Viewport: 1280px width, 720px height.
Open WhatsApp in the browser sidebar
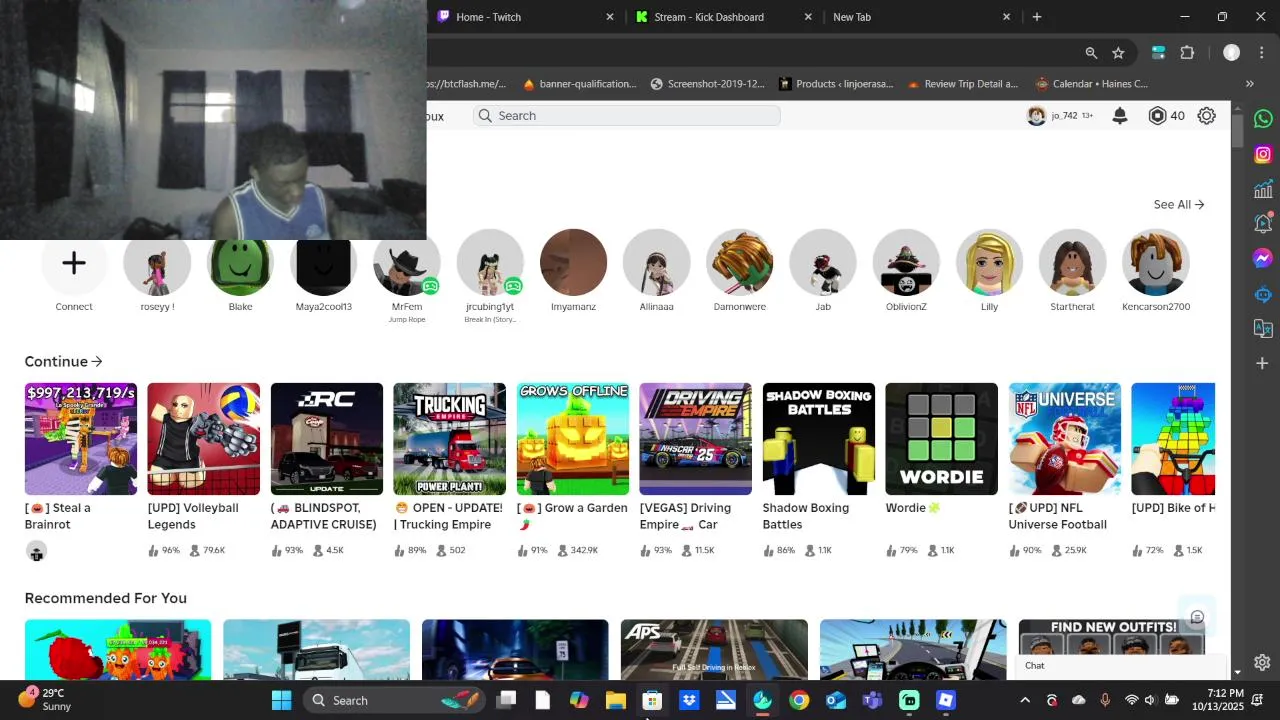pos(1263,118)
